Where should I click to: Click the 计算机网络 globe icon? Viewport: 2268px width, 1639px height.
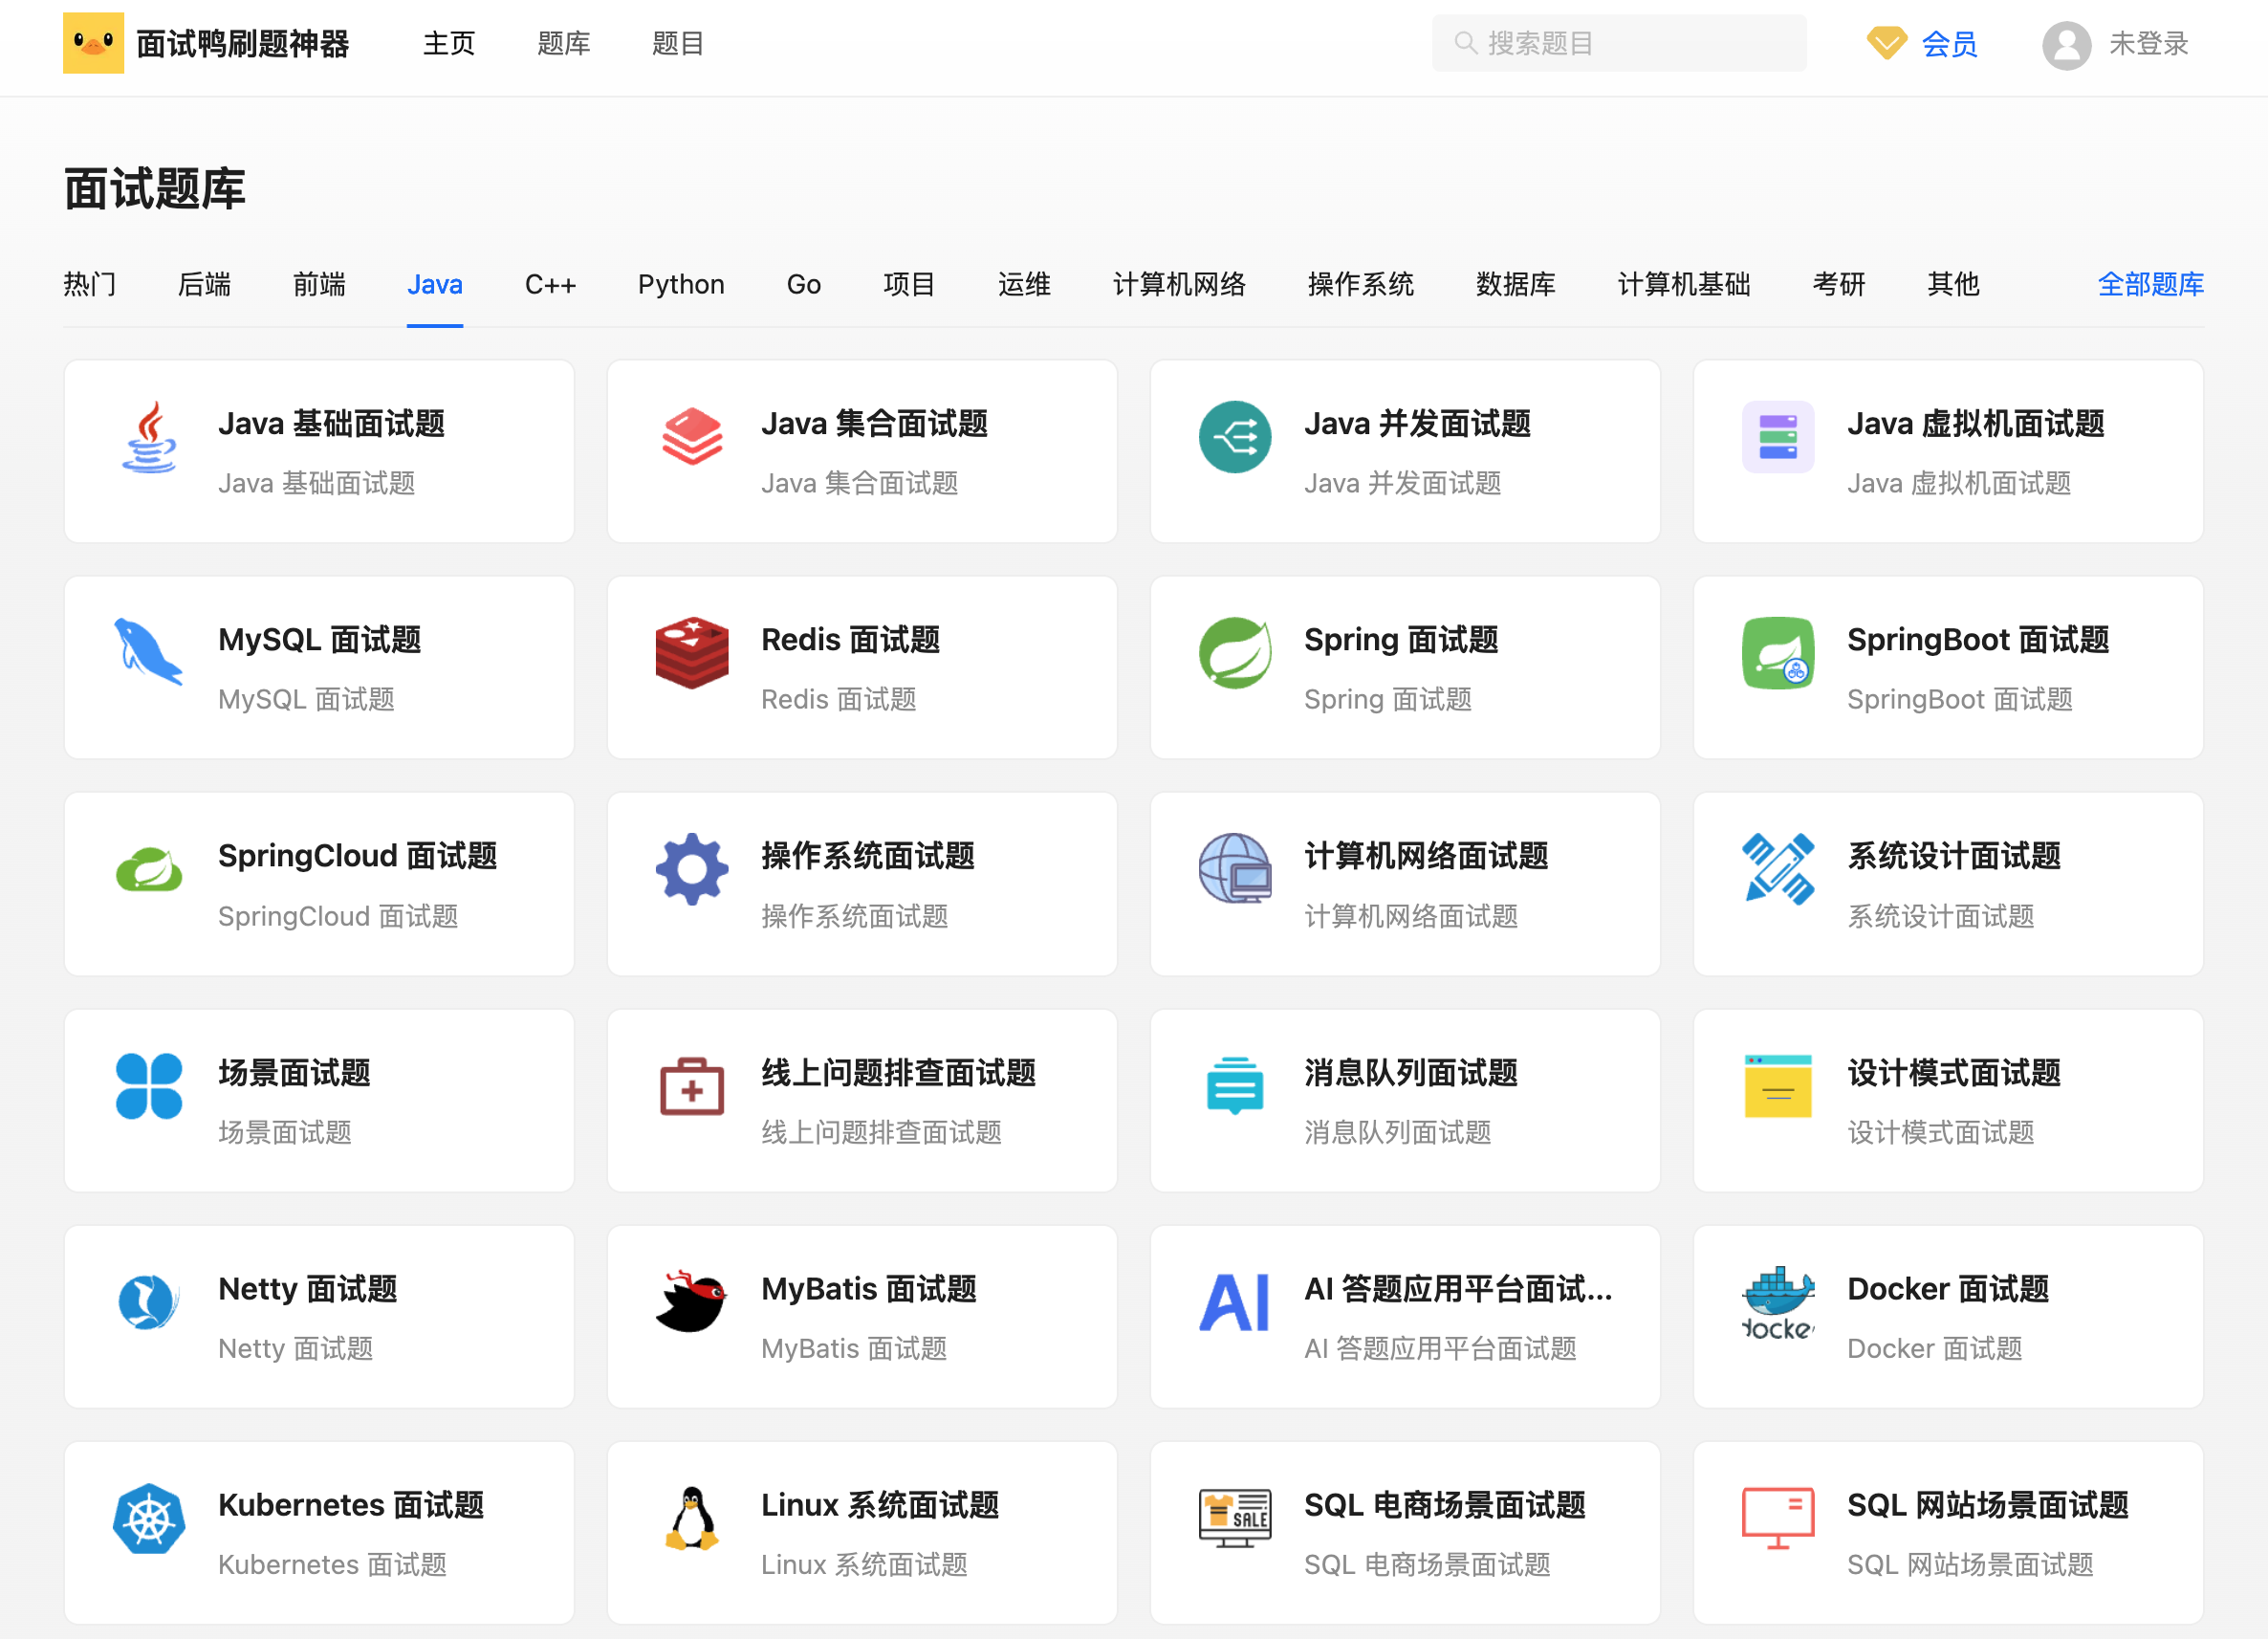point(1235,870)
